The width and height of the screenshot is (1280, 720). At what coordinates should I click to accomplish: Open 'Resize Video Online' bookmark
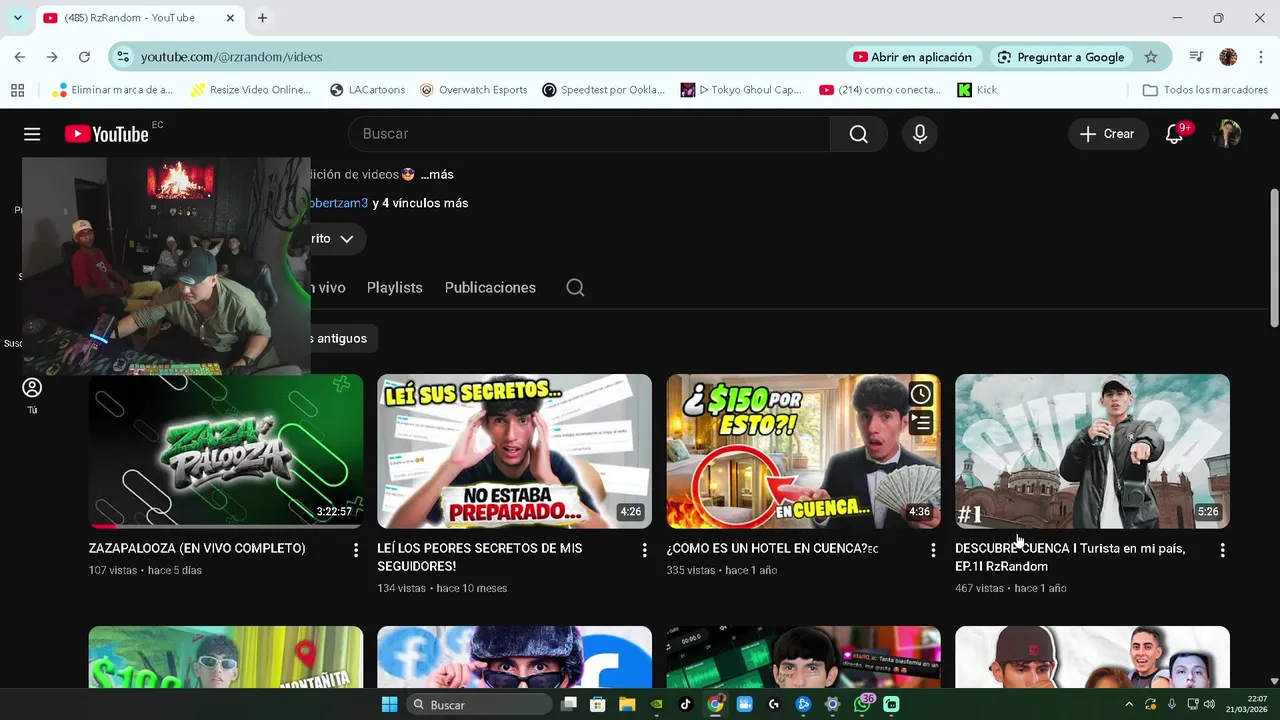tap(251, 90)
